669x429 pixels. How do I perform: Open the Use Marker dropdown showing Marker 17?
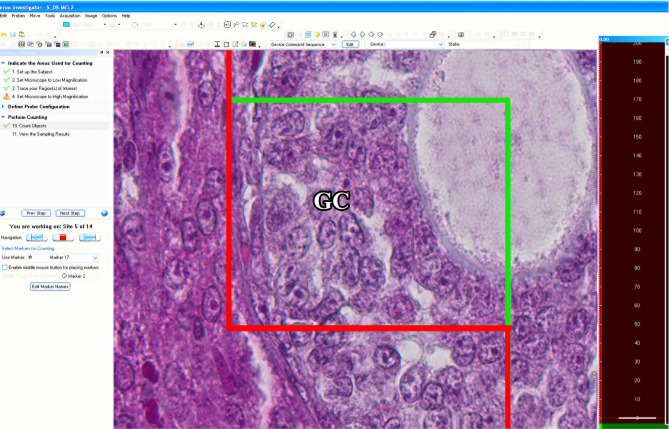tap(63, 258)
